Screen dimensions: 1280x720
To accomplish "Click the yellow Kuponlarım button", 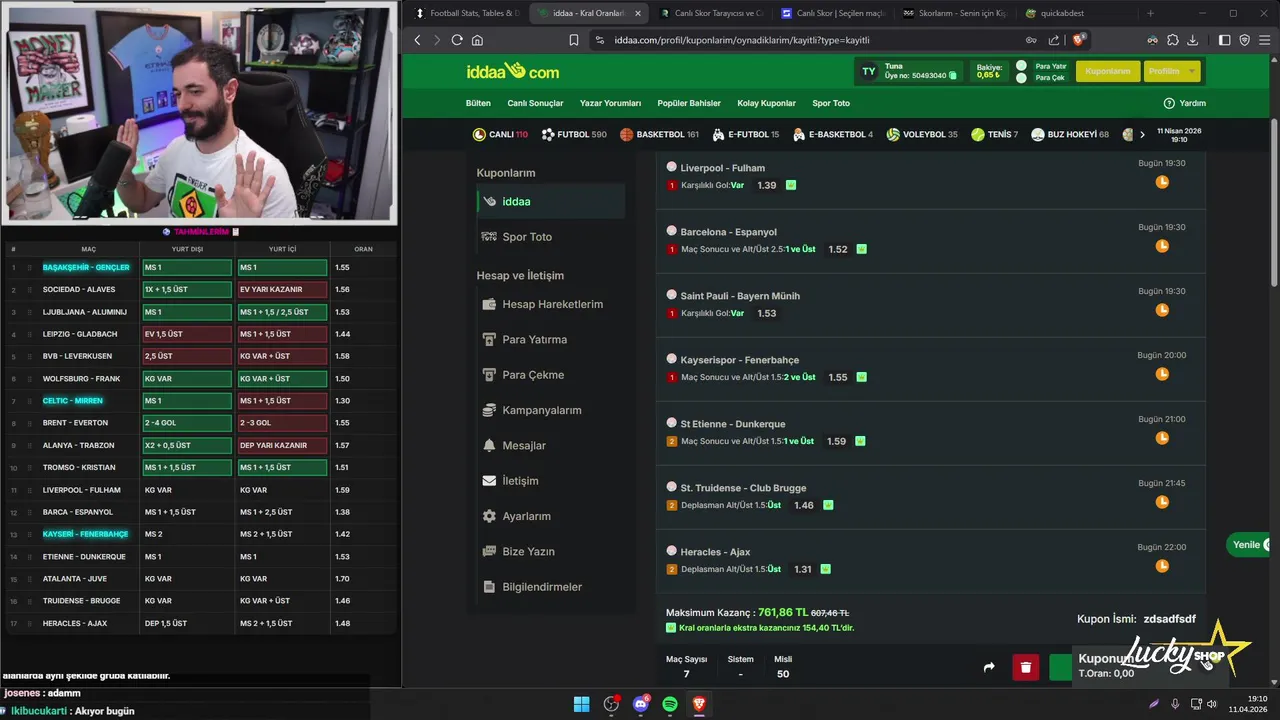I will (1107, 71).
